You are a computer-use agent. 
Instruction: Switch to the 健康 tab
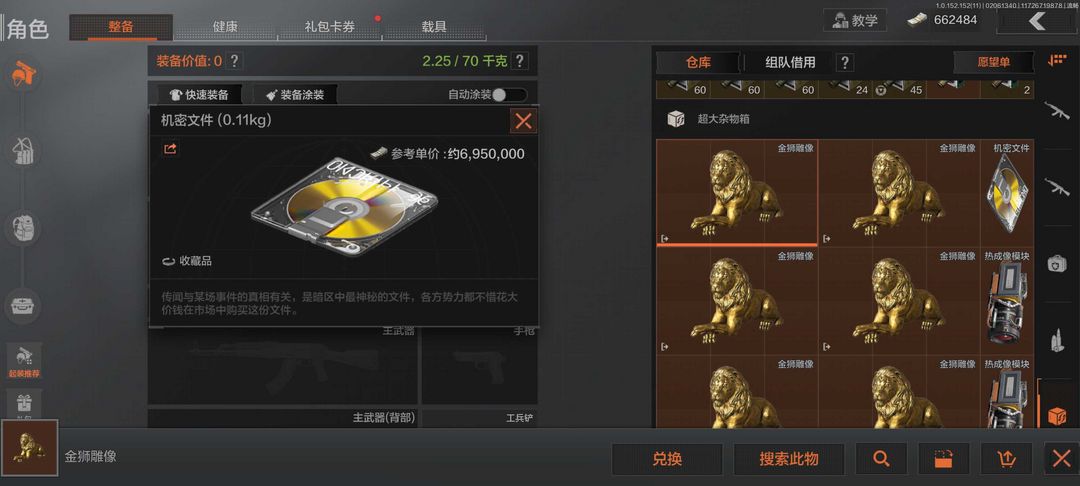coord(225,28)
